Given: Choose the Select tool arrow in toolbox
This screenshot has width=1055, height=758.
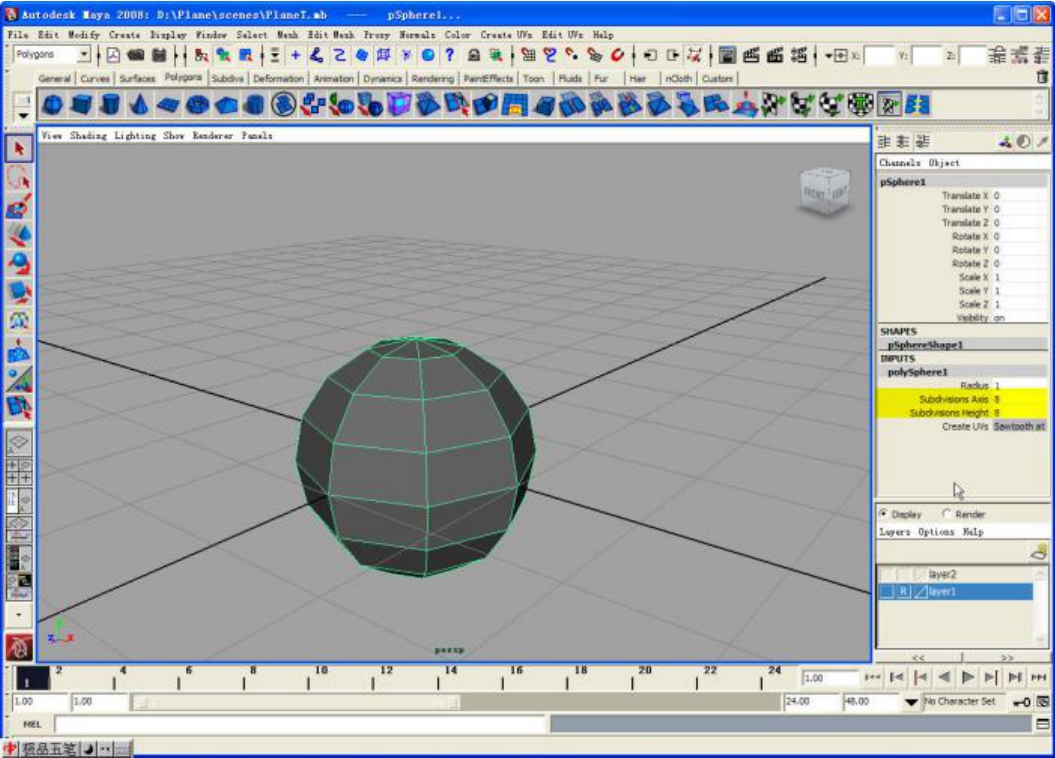Looking at the screenshot, I should tap(19, 149).
